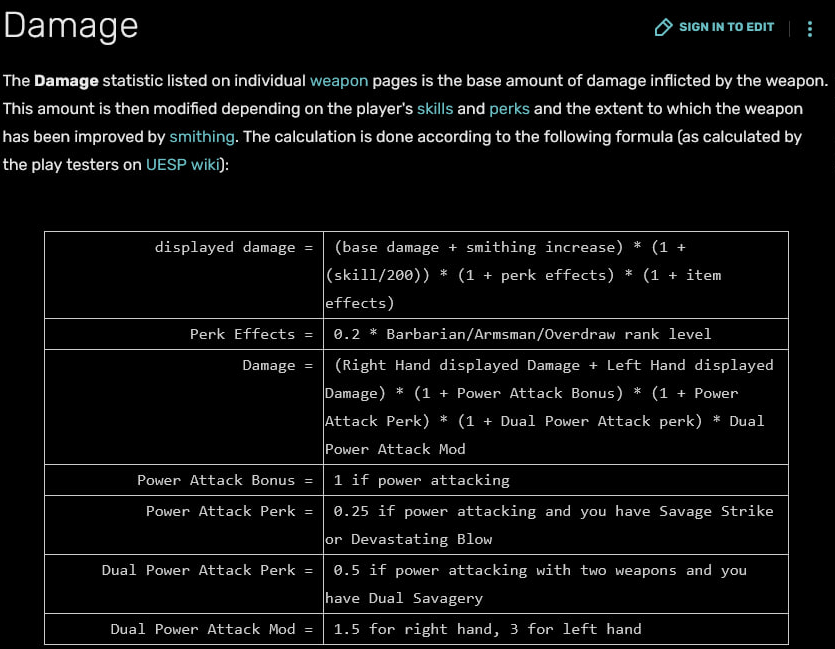
Task: Click the bold Damage word in paragraph
Action: point(66,81)
